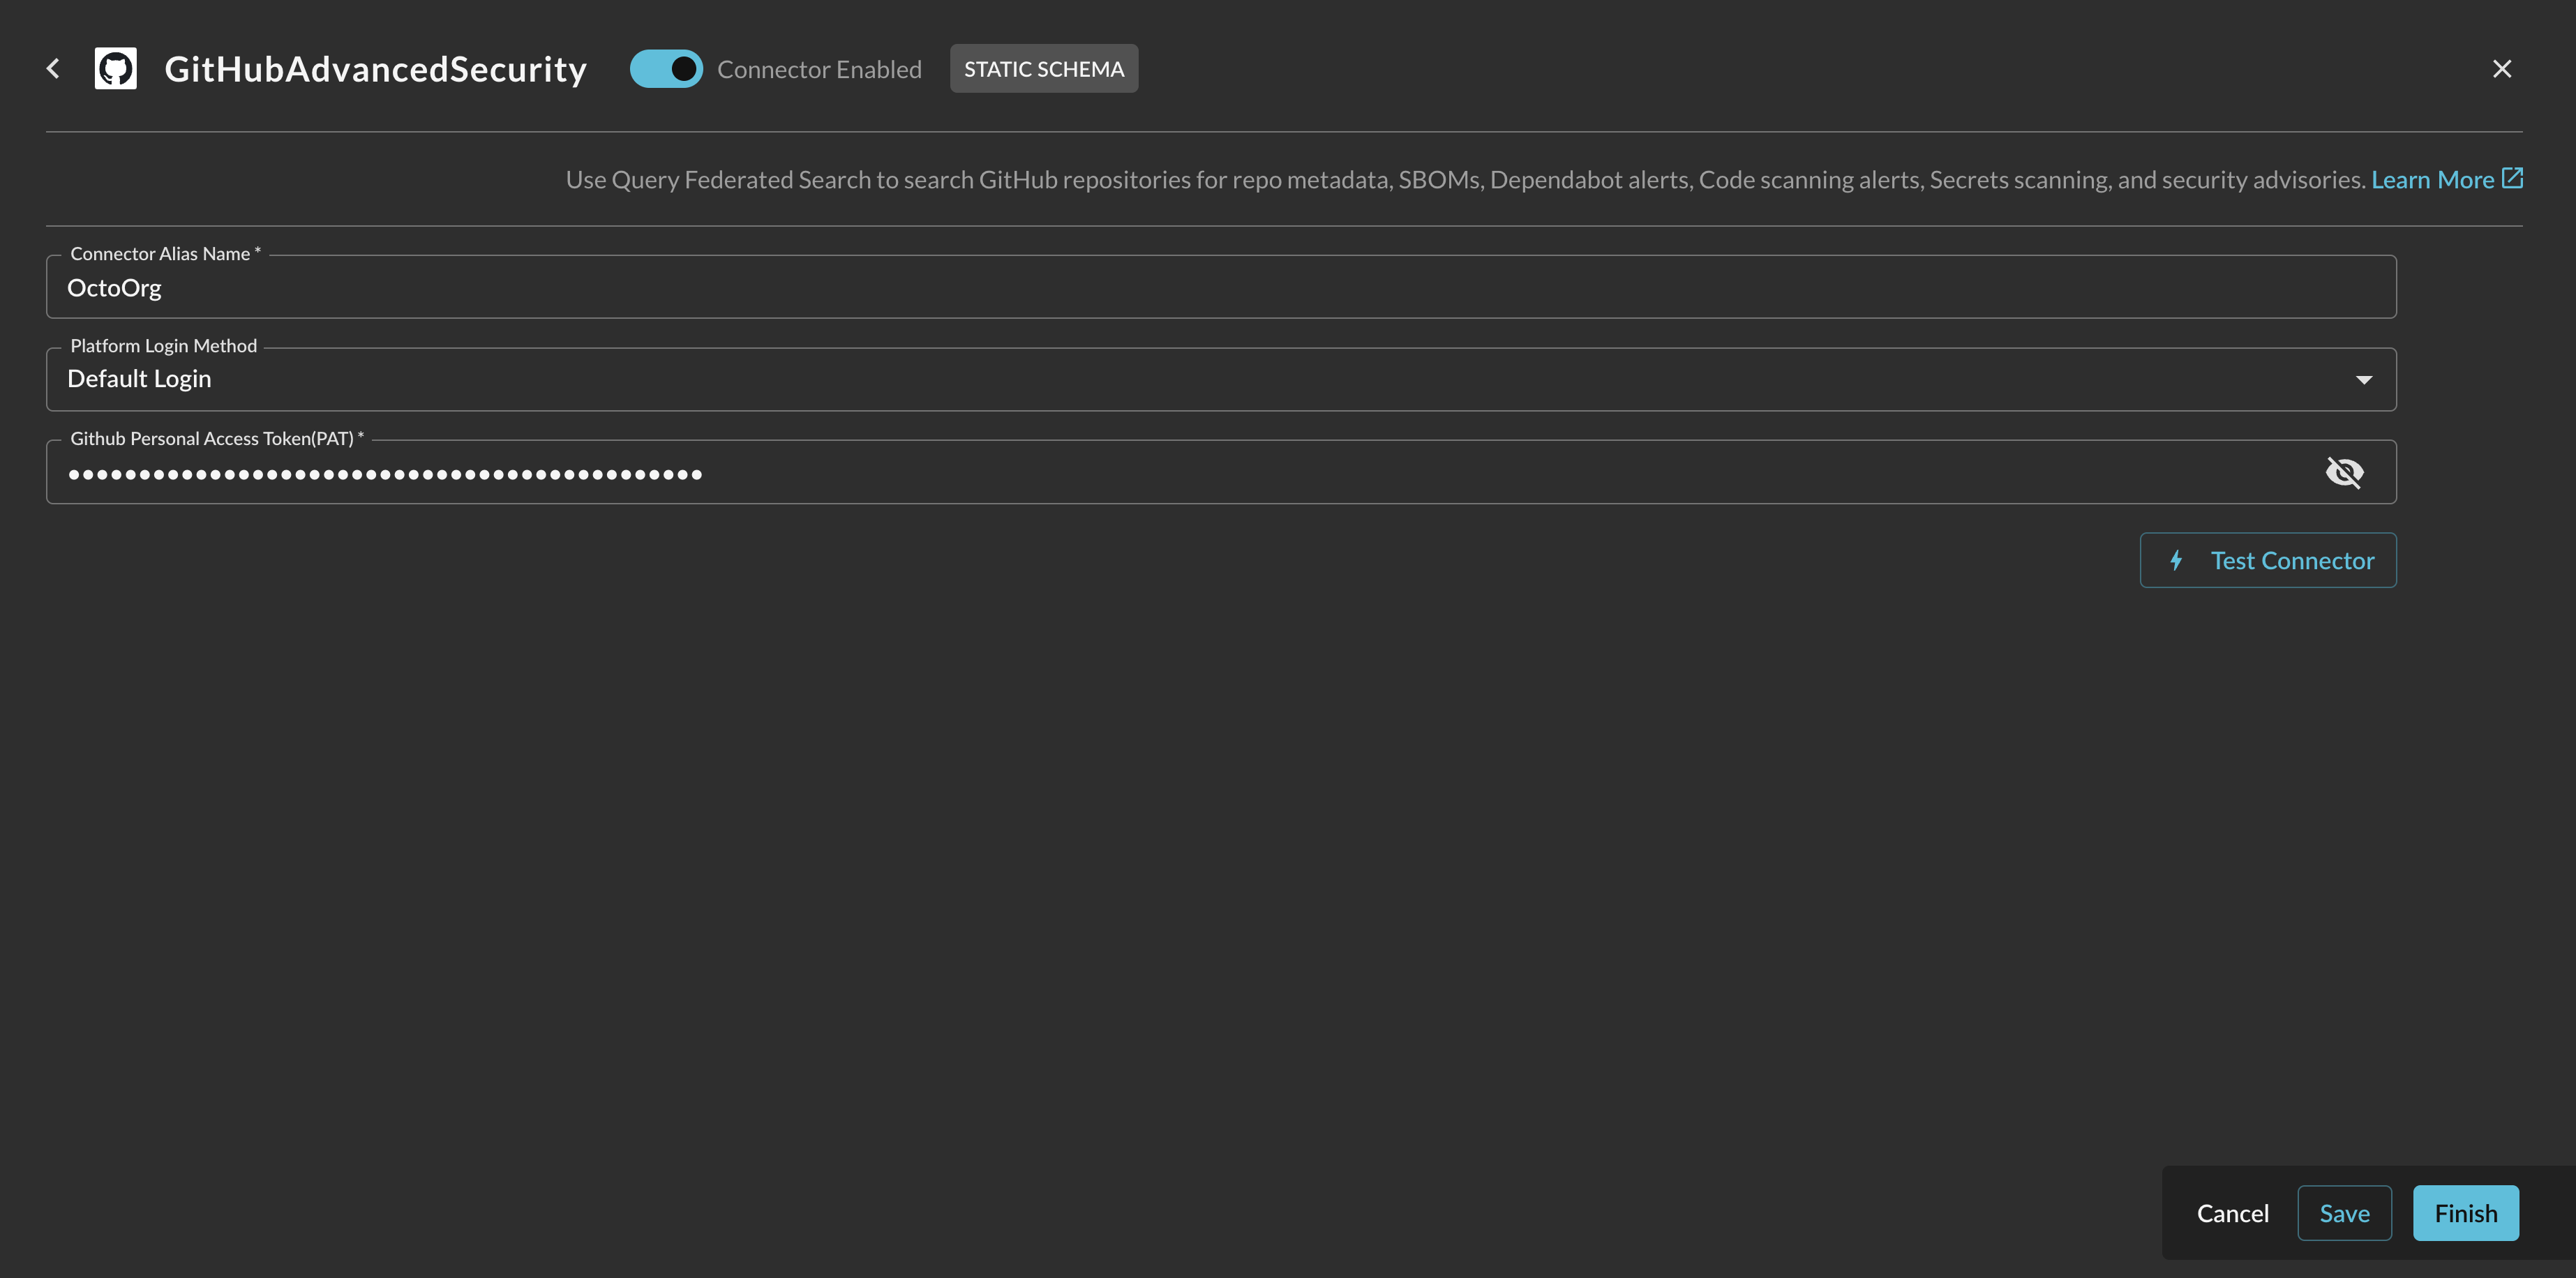Screen dimensions: 2576x1278
Task: Click the Test Connector button
Action: (x=2267, y=560)
